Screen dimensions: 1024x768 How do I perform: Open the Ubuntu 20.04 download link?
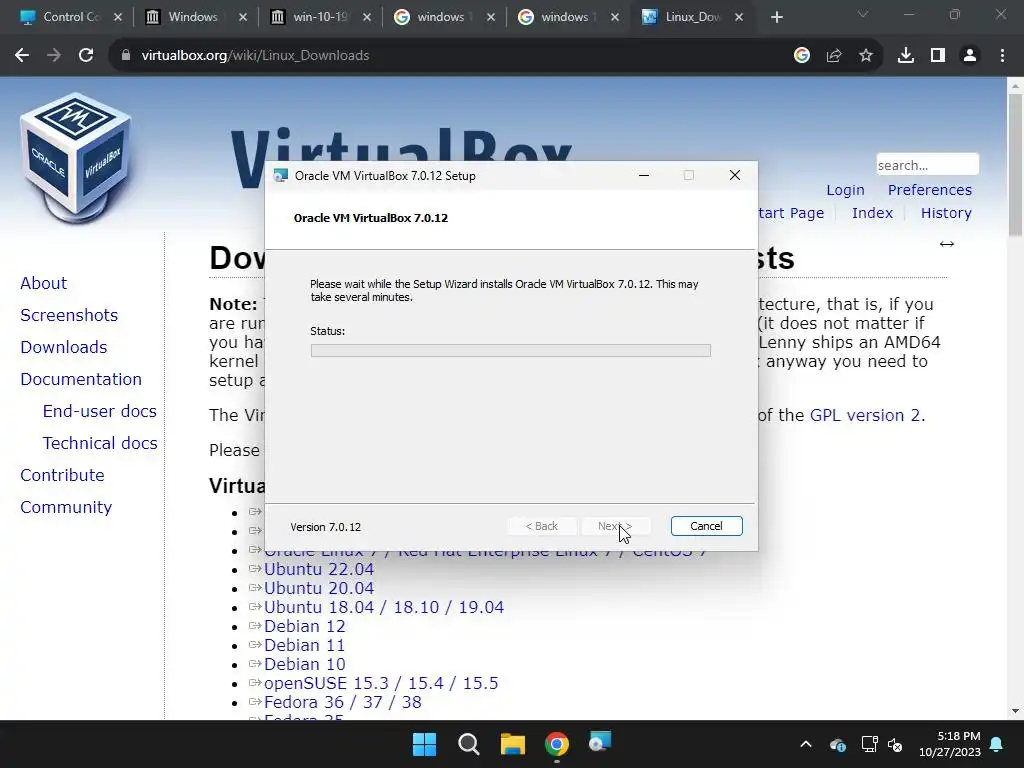point(319,588)
